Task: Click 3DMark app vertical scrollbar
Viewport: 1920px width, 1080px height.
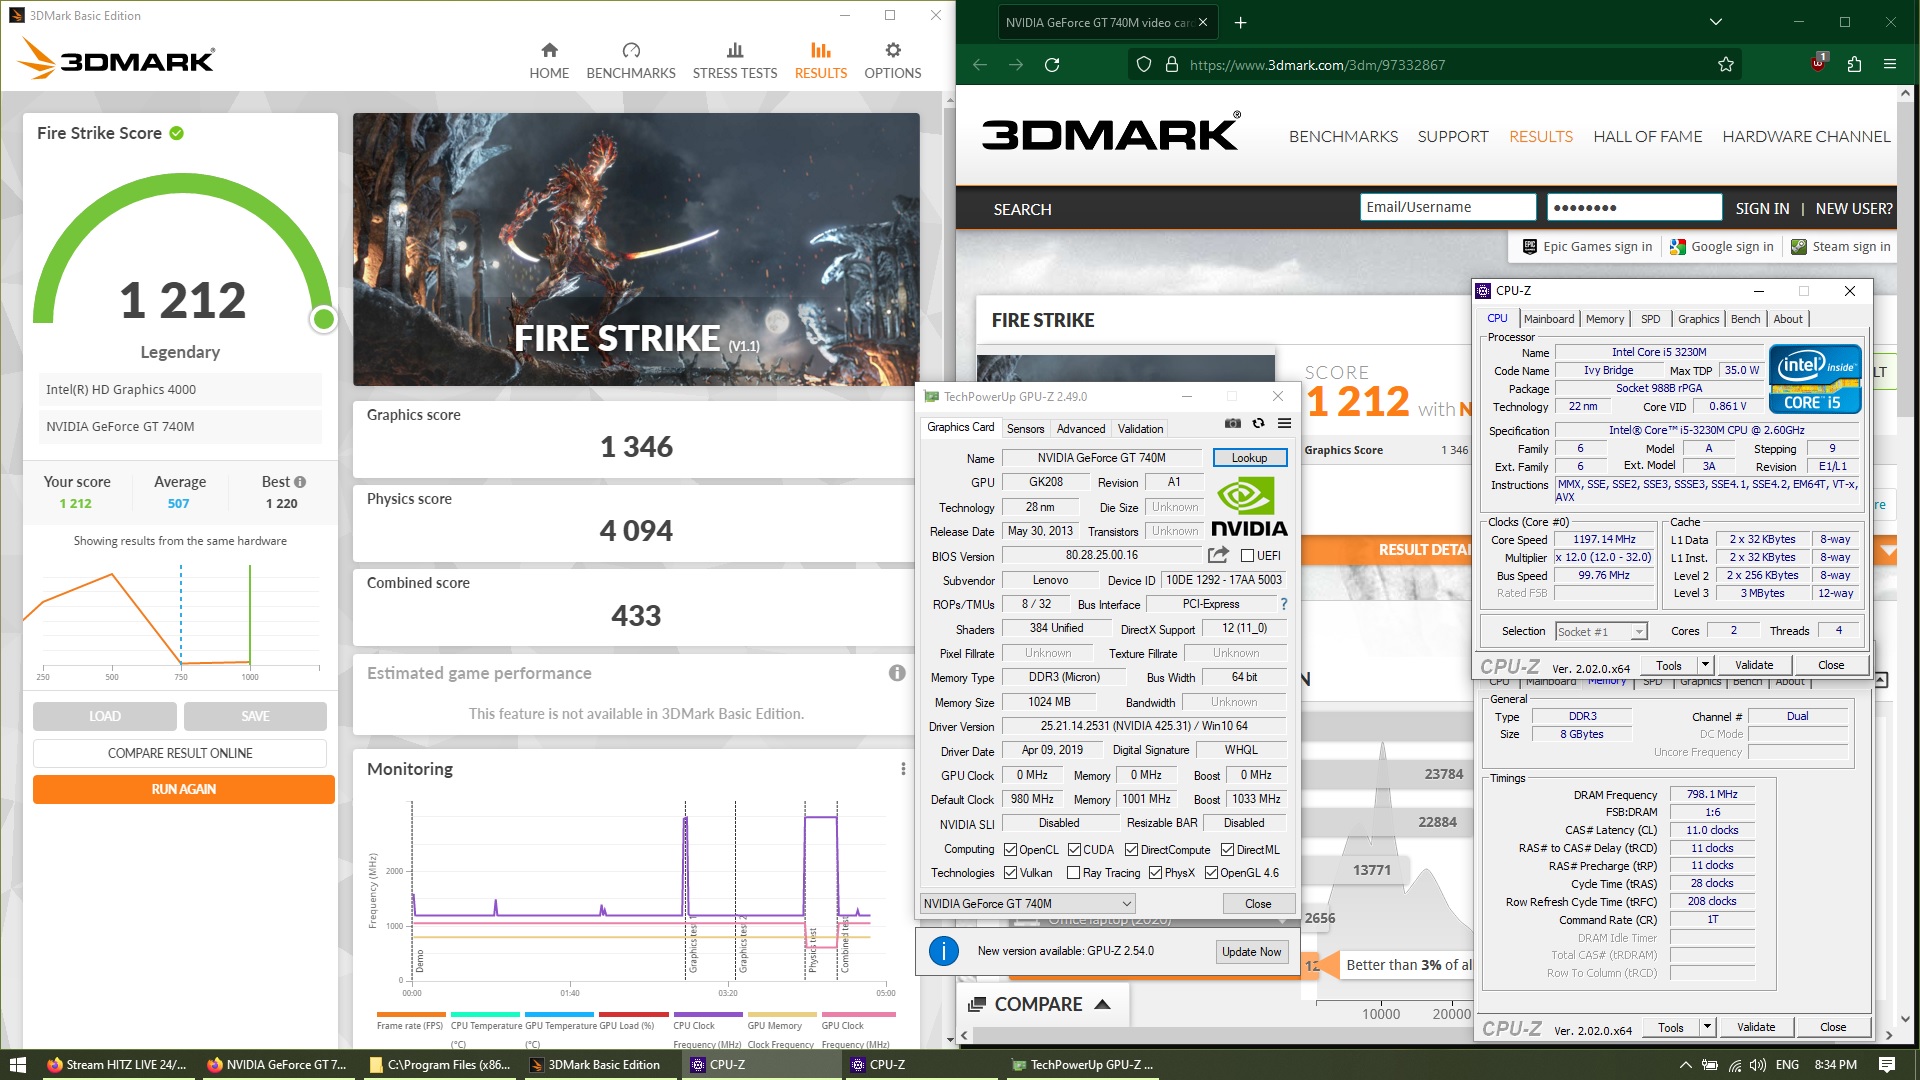Action: pos(949,570)
